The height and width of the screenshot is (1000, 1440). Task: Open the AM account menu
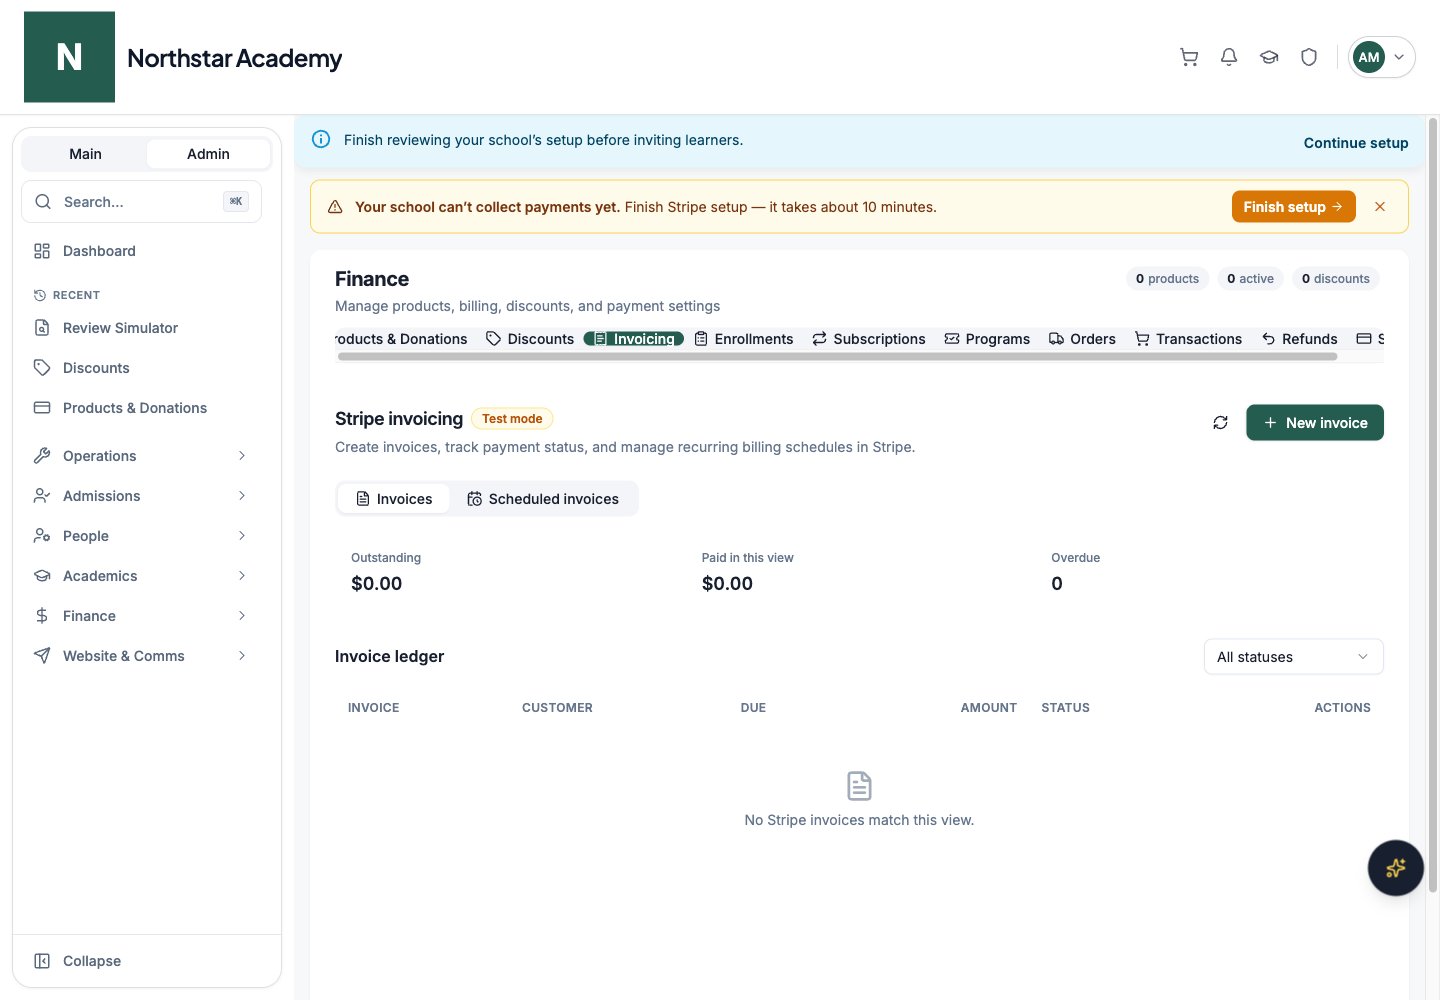pyautogui.click(x=1381, y=57)
